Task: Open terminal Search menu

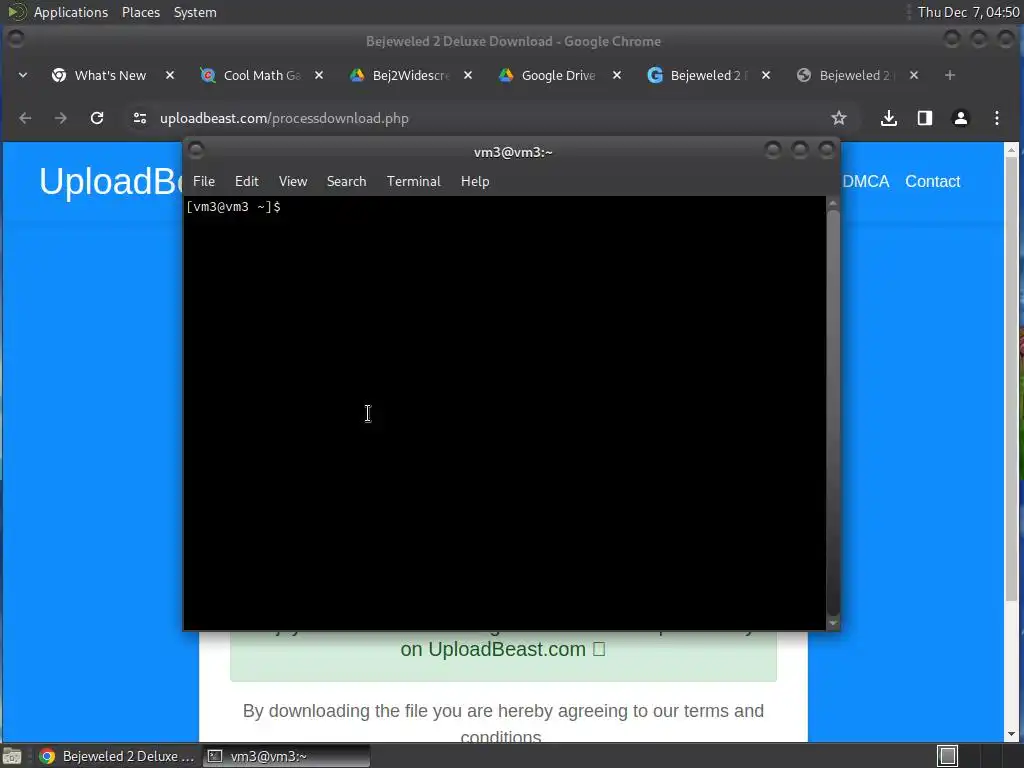Action: [x=346, y=182]
